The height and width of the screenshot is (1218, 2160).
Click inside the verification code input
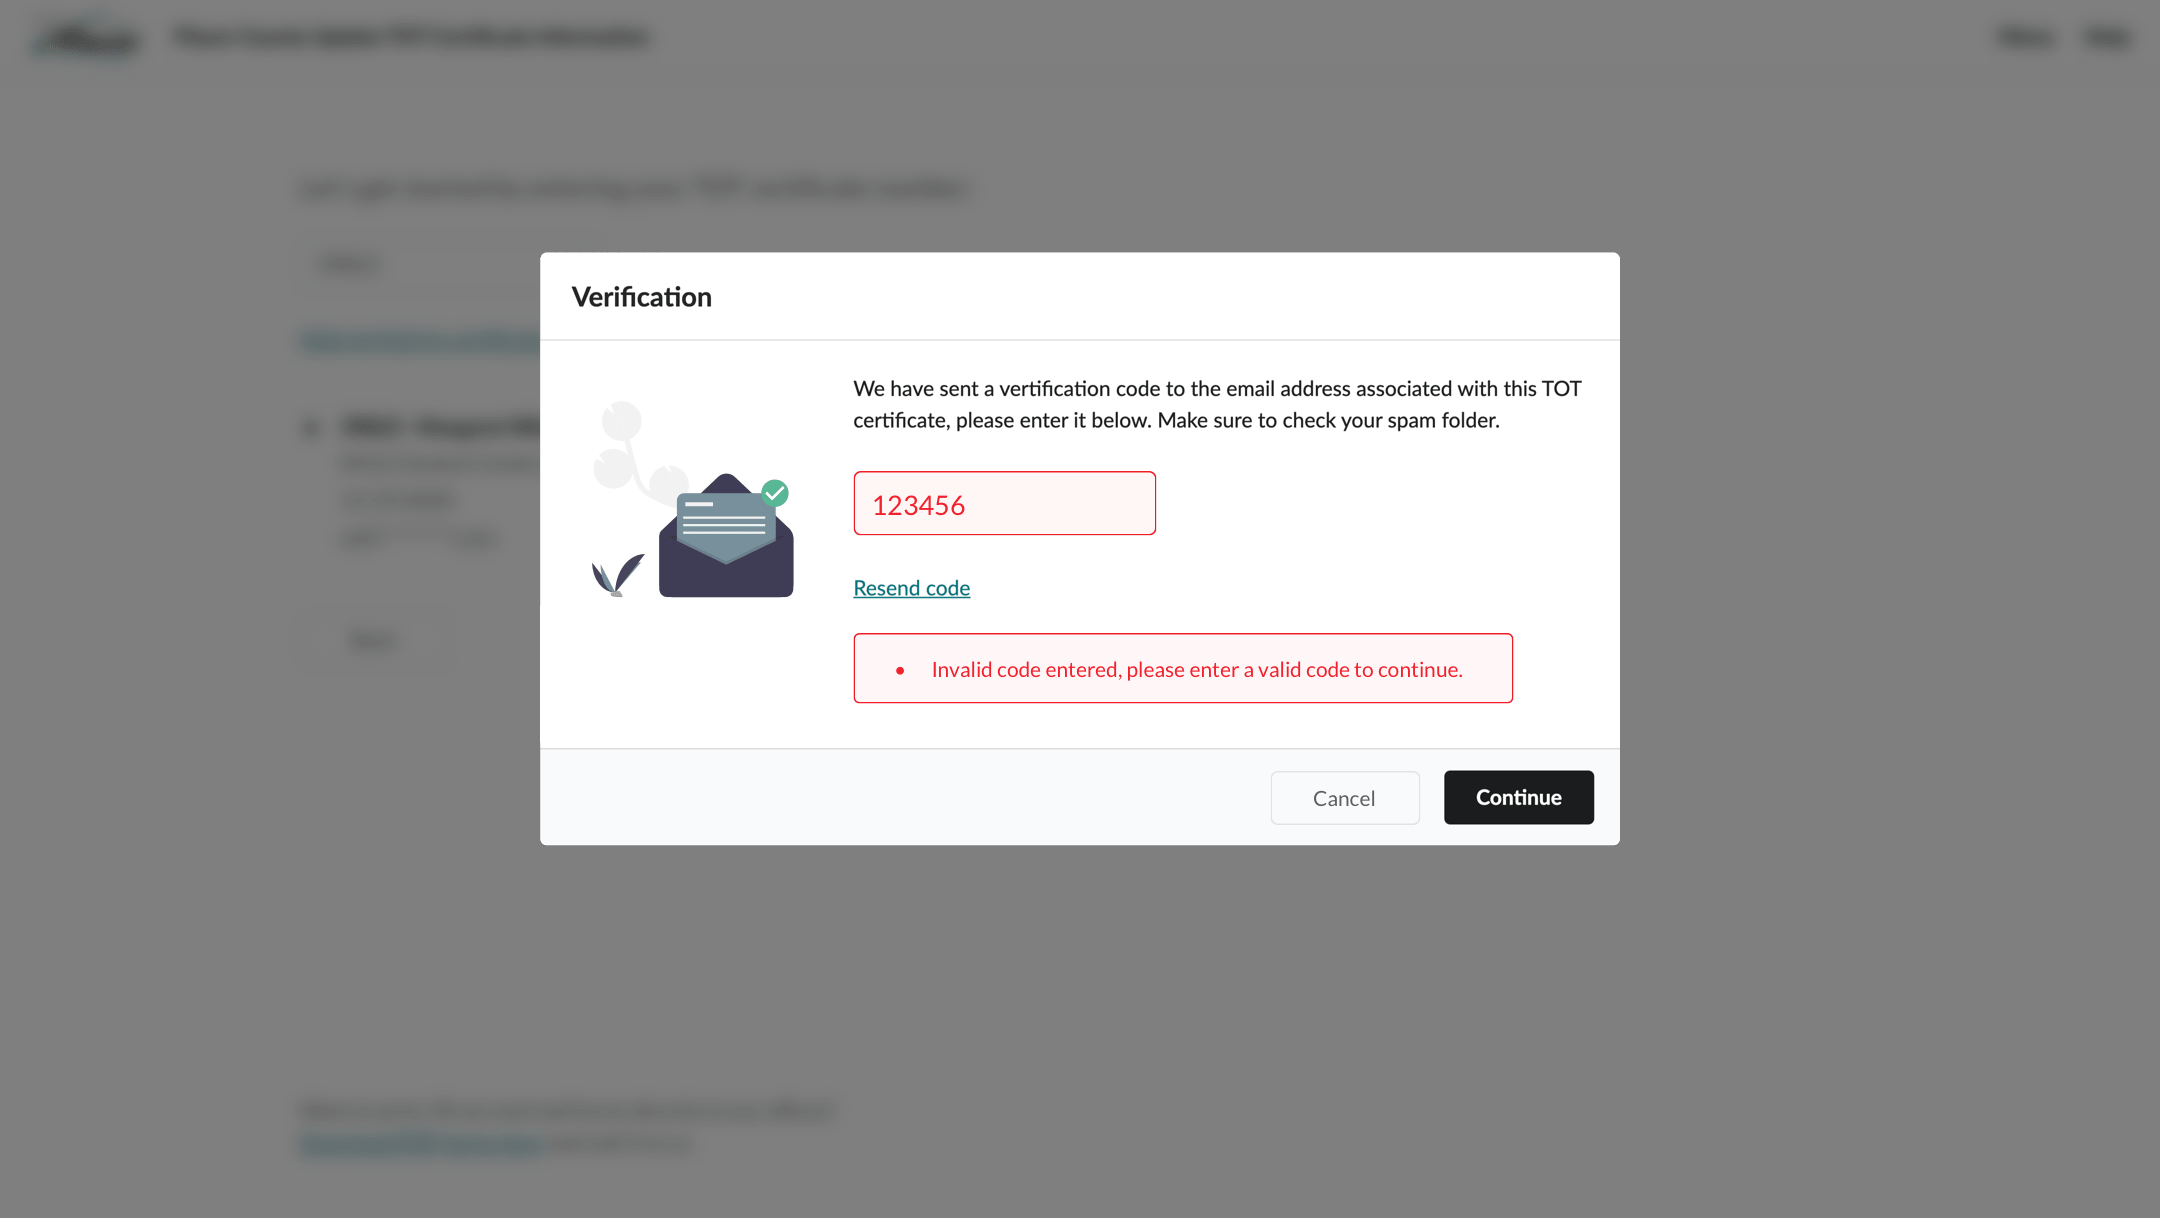[x=1004, y=503]
